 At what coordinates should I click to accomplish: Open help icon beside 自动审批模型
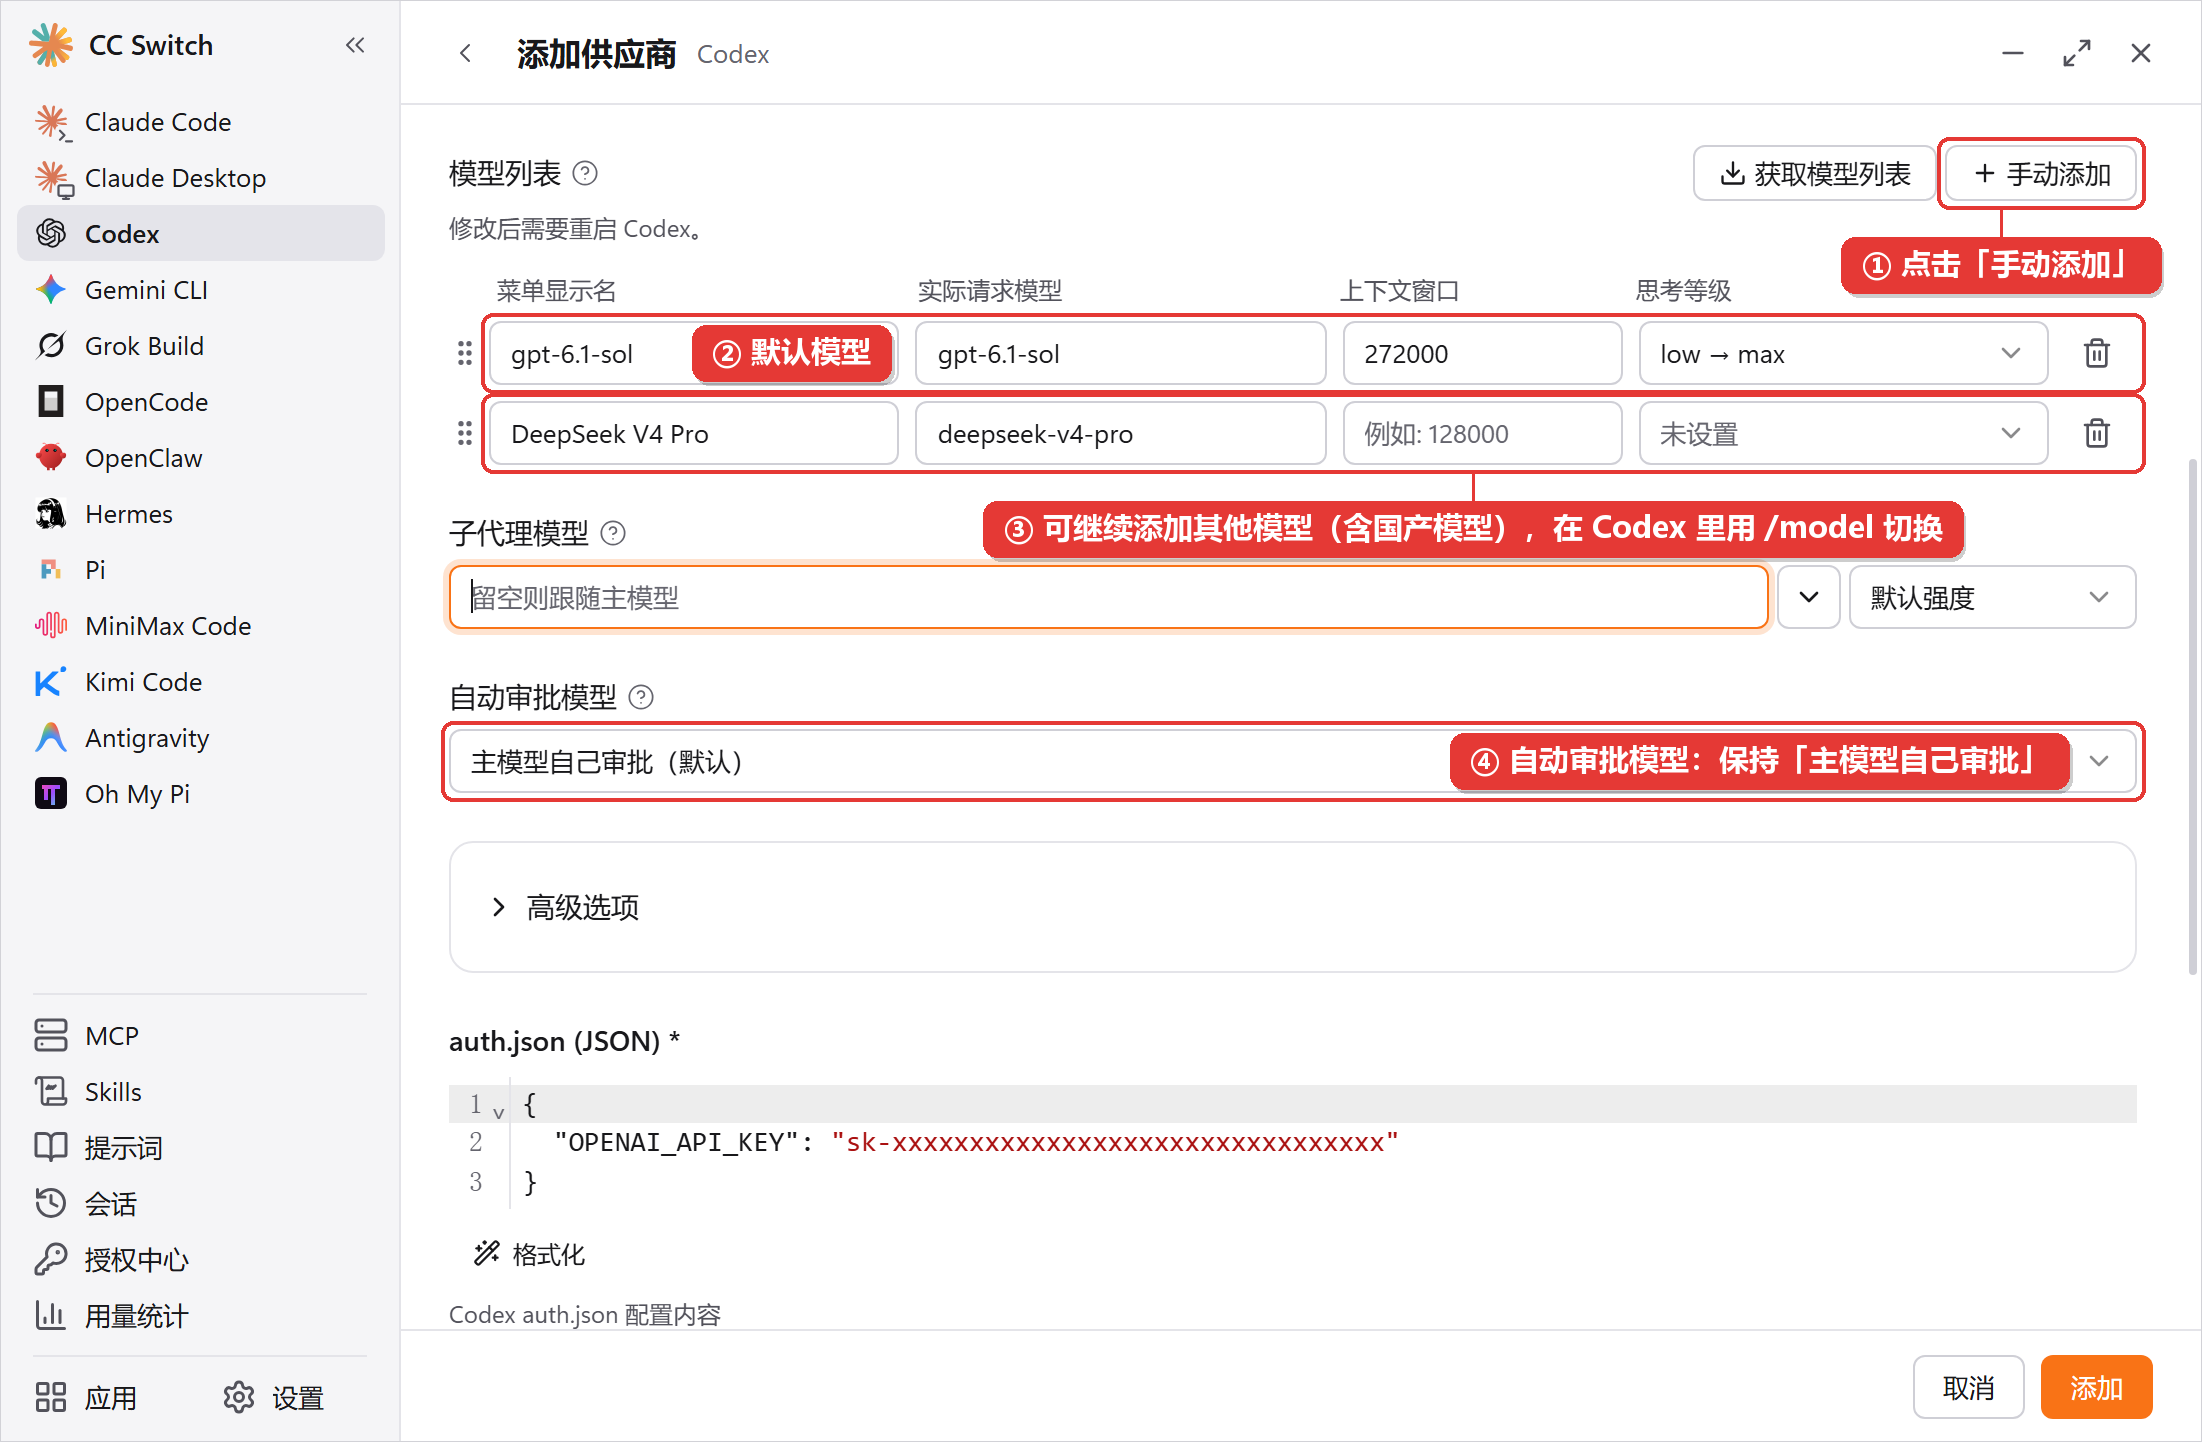[x=641, y=698]
